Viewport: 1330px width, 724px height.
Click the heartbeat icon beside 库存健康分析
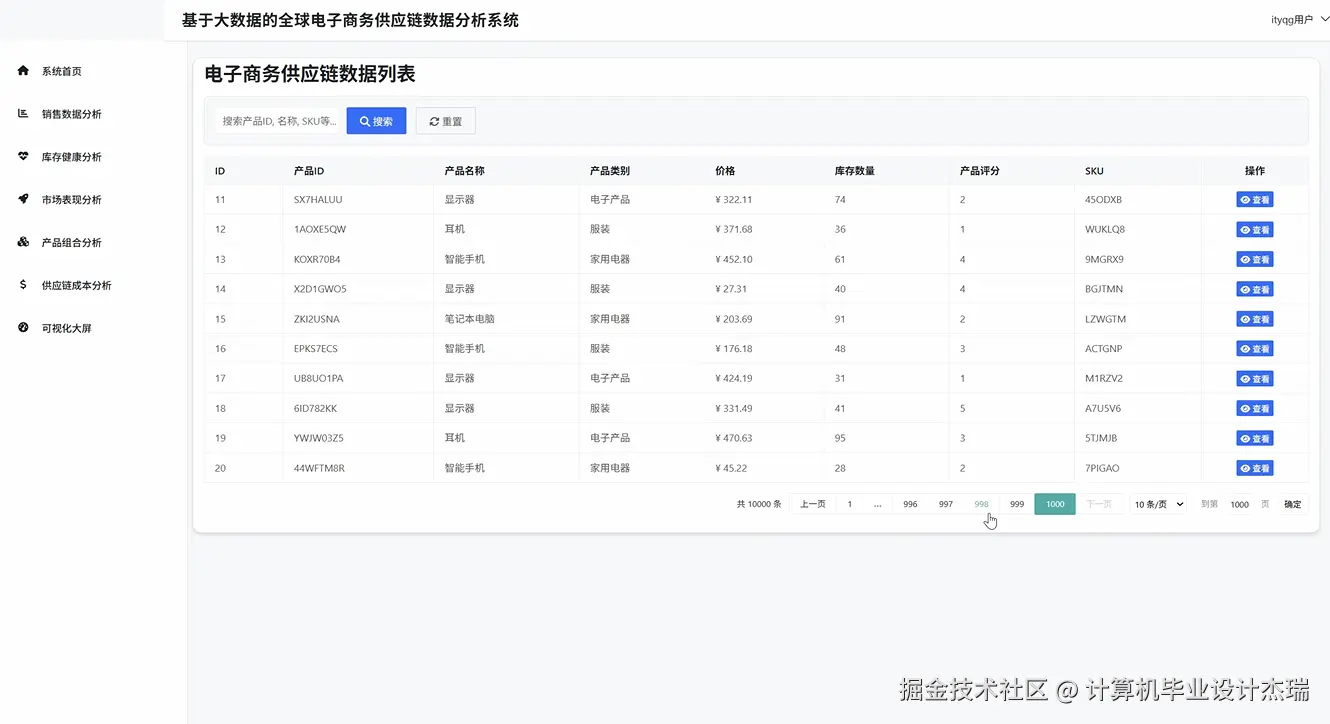[x=23, y=157]
